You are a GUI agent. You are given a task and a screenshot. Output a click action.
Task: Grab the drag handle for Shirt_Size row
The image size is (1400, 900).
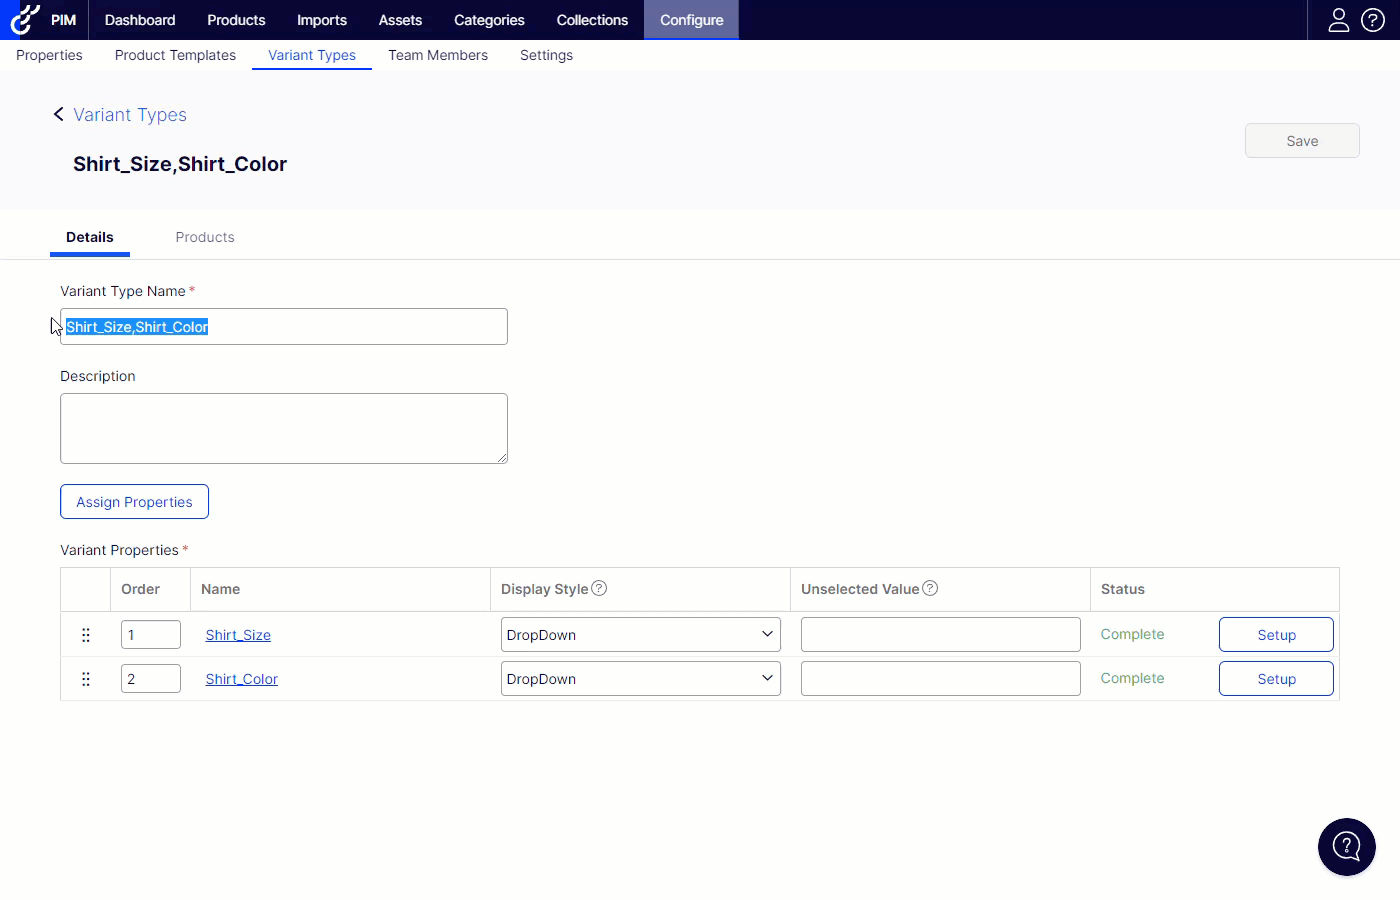(x=86, y=635)
